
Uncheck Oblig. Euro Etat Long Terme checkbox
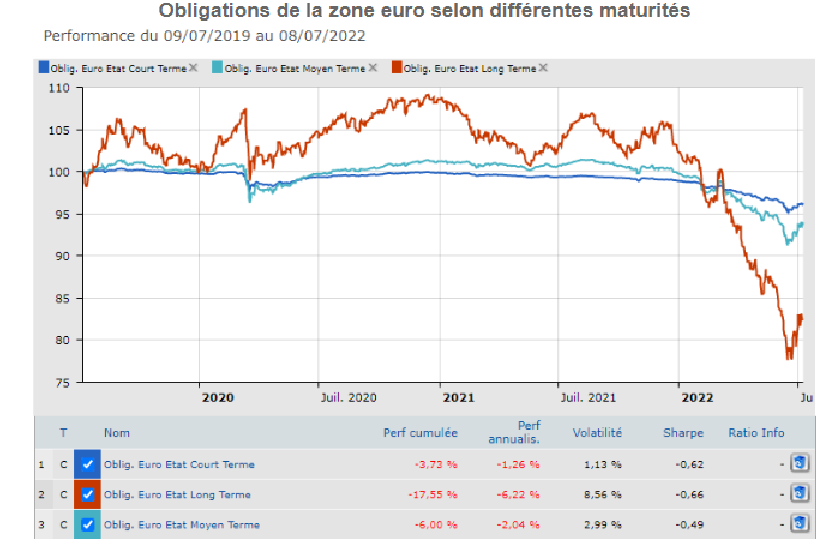pyautogui.click(x=87, y=494)
